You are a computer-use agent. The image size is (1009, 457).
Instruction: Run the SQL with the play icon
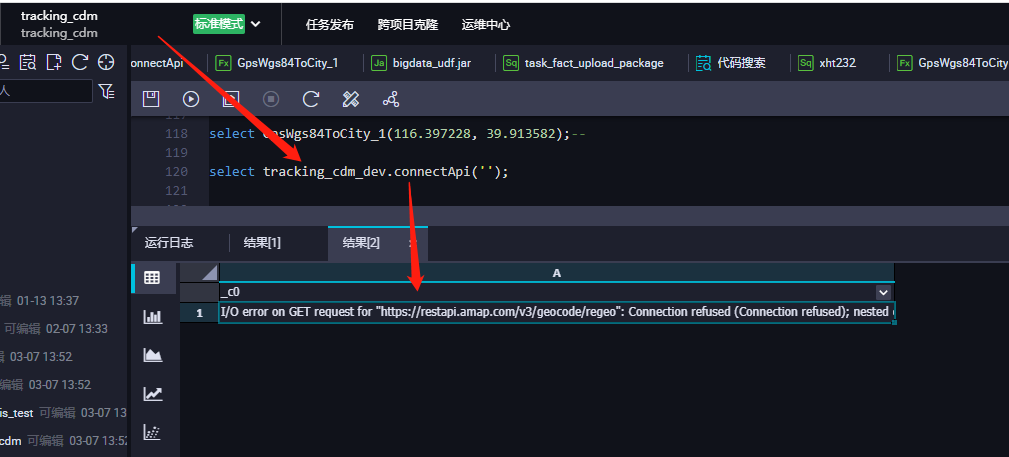190,99
